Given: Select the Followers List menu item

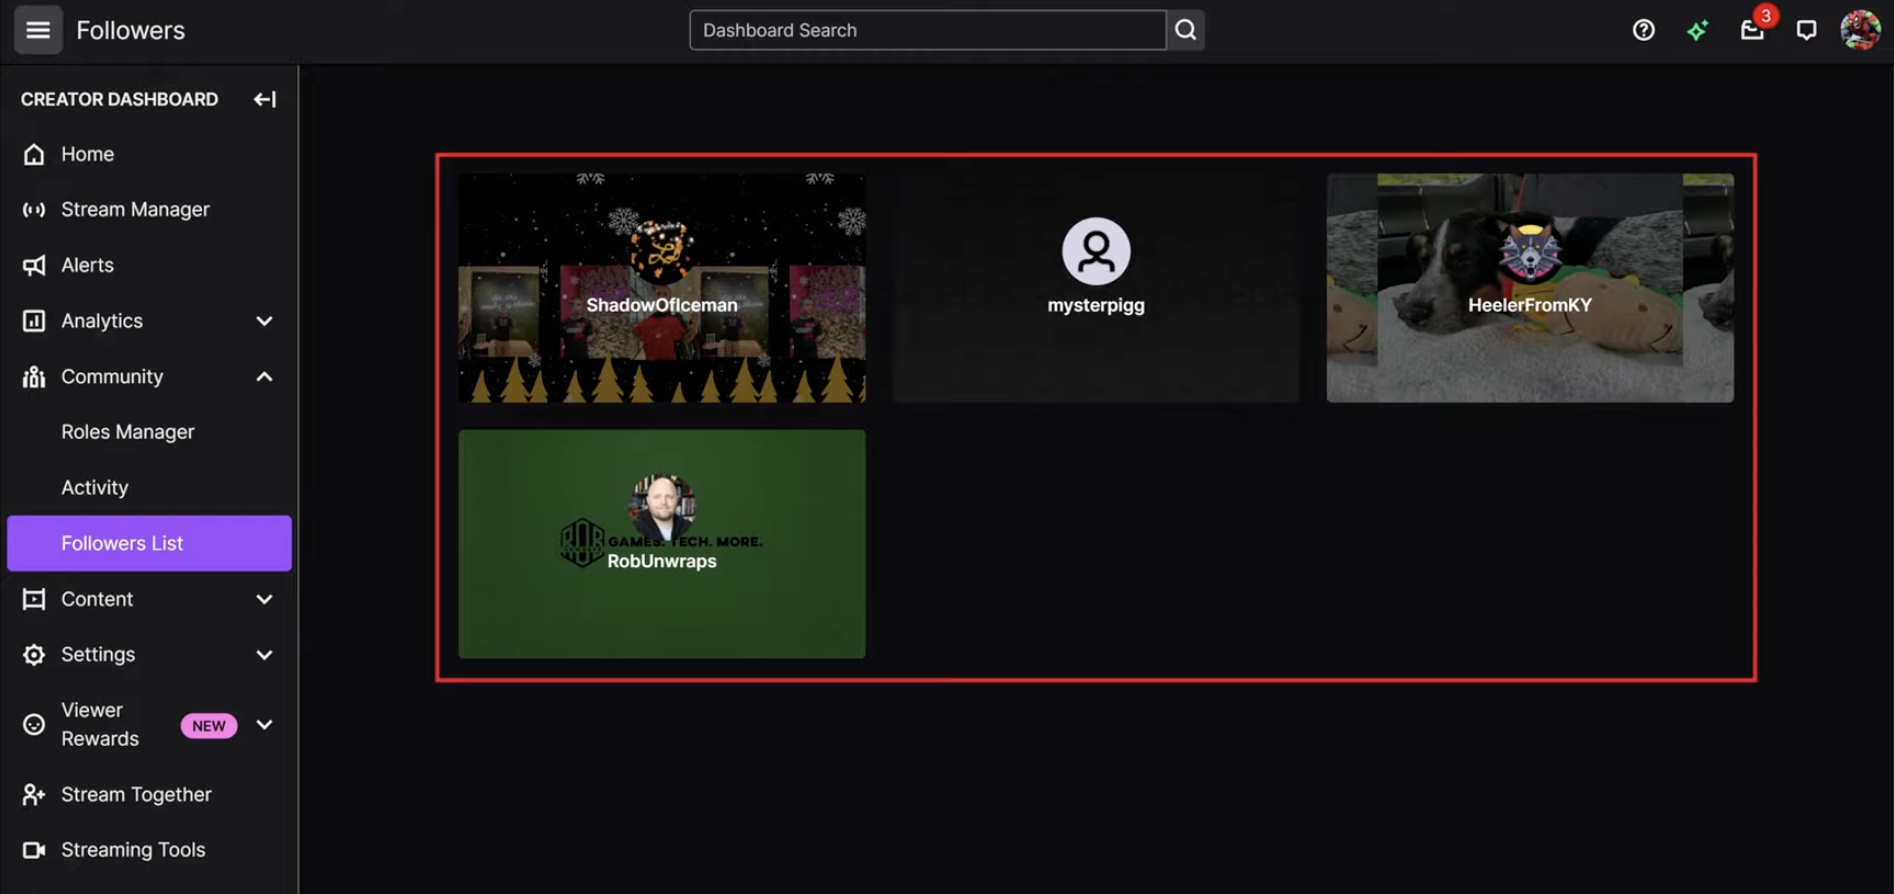Looking at the screenshot, I should (x=149, y=543).
